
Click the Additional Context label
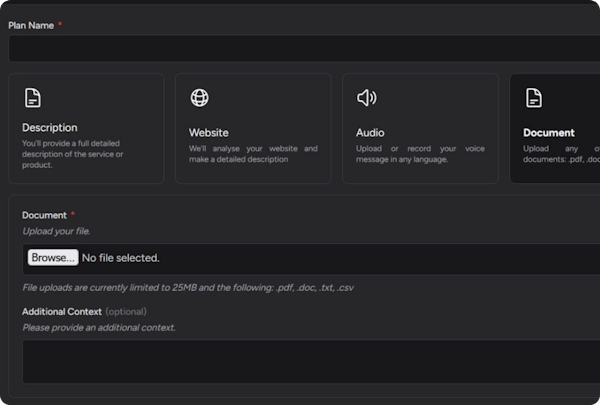coord(62,312)
